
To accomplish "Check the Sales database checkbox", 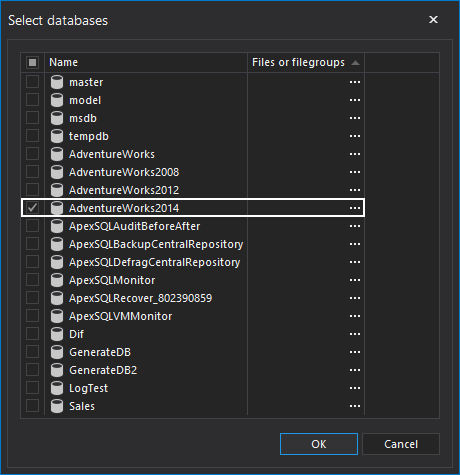I will pyautogui.click(x=32, y=406).
